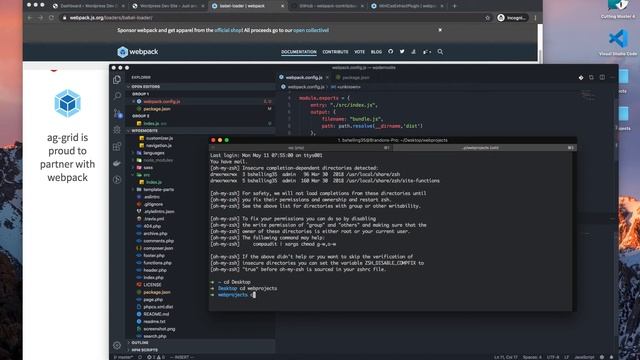Select GitHub webpack-contrib Chrome tab
Viewport: 640px width, 360px height.
pos(327,6)
